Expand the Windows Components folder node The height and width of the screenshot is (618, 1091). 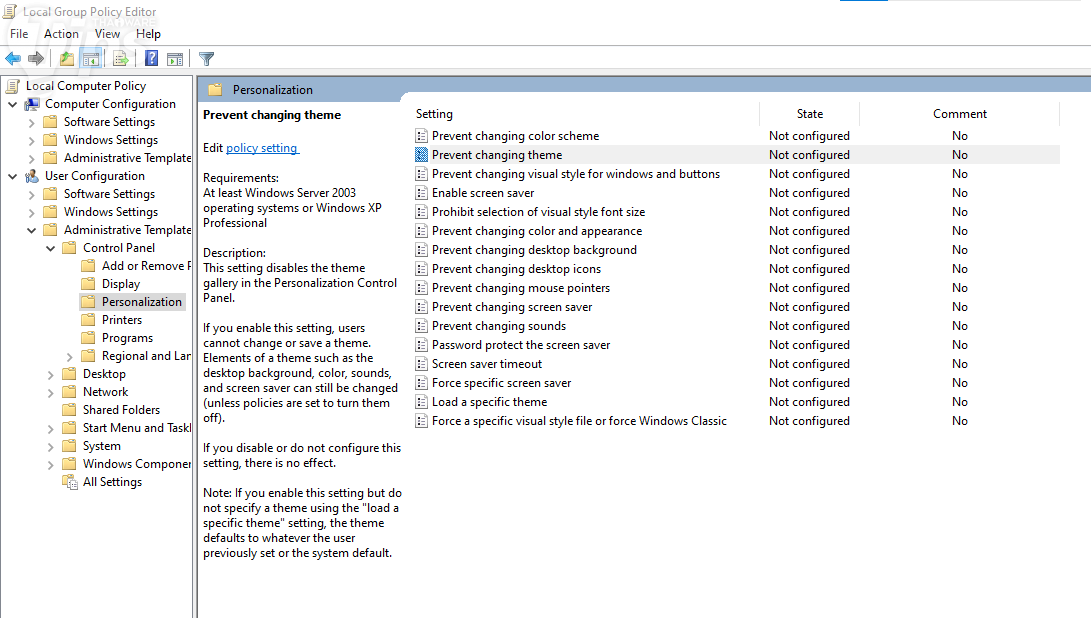point(51,464)
